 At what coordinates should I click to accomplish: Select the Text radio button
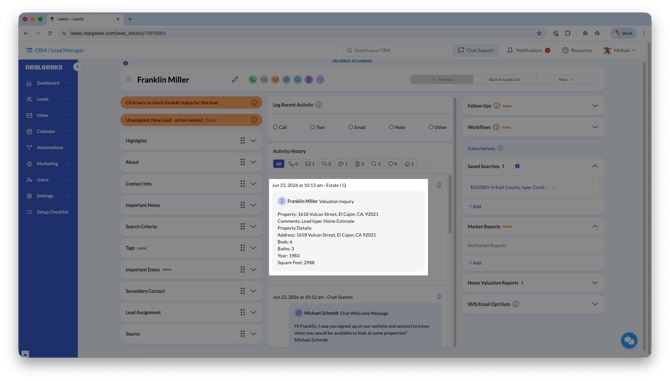click(312, 127)
